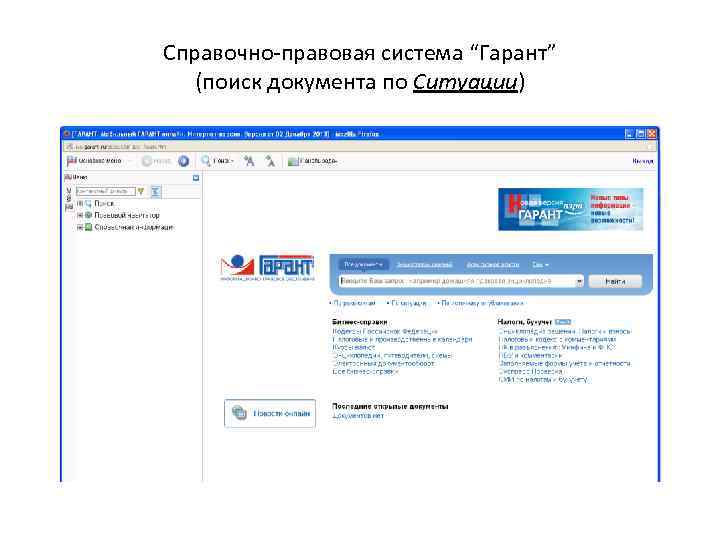Open Энциклопедия решений. Налоги и взносы link

565,331
